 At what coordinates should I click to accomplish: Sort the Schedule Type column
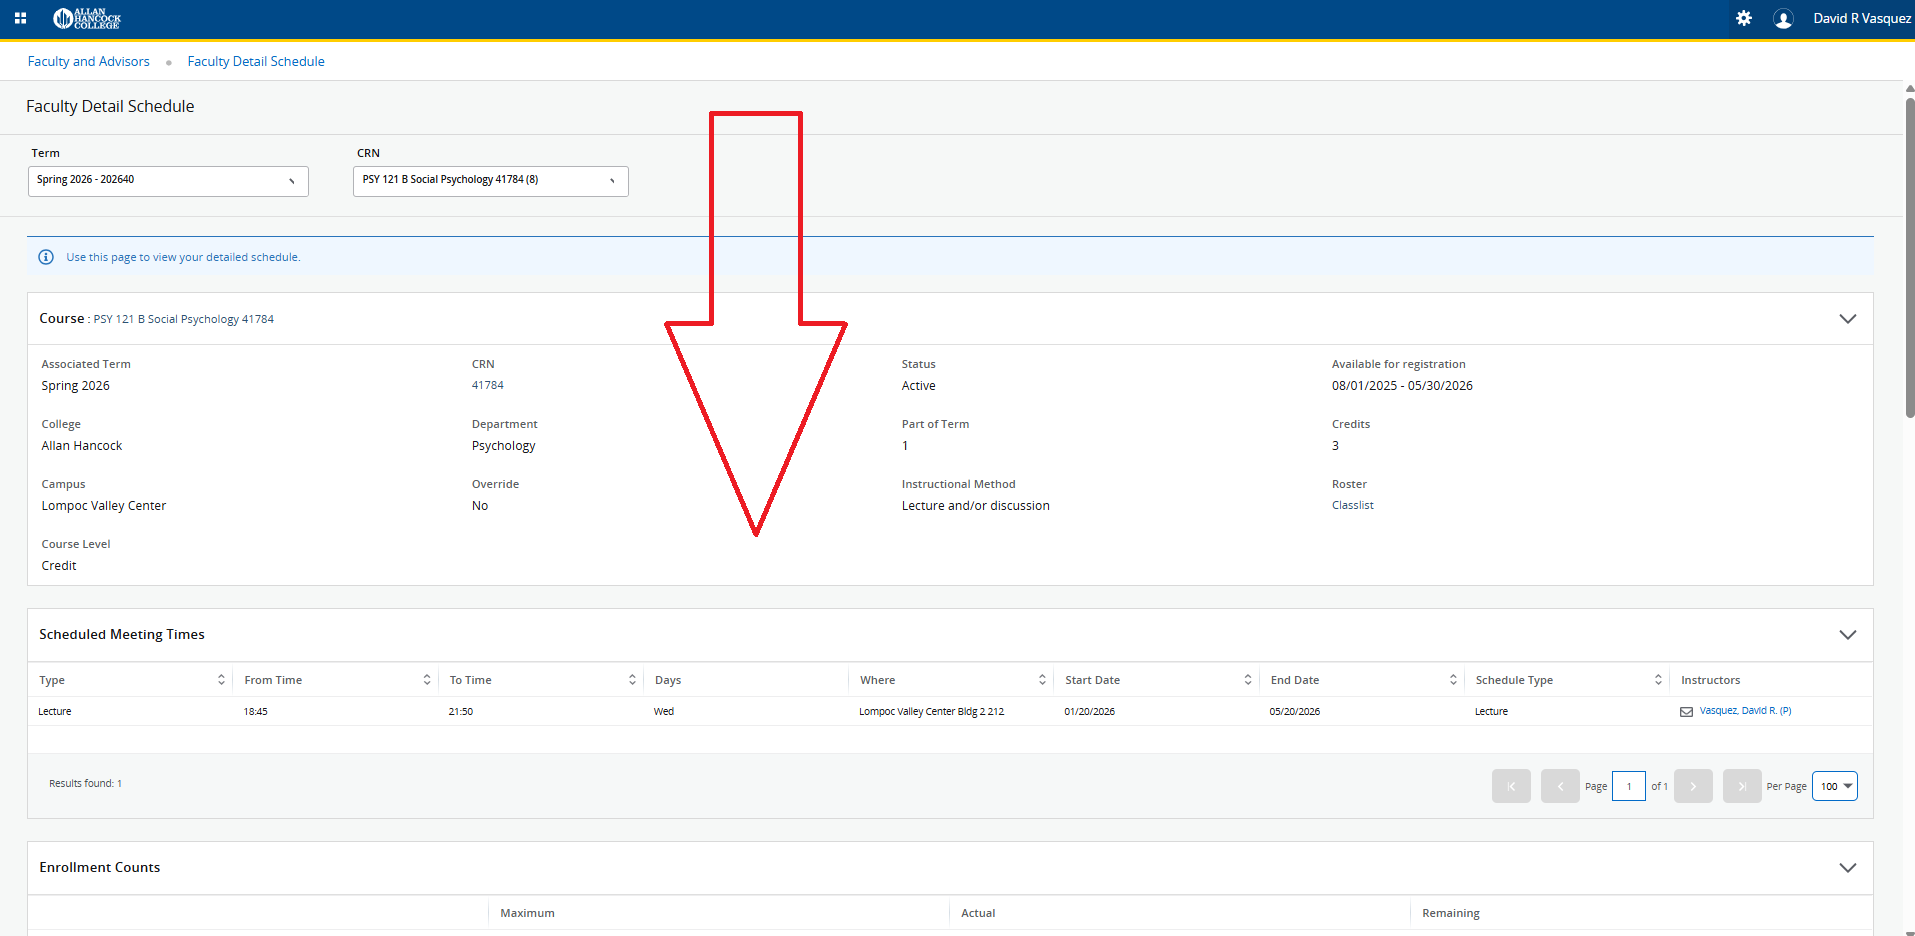(x=1657, y=680)
